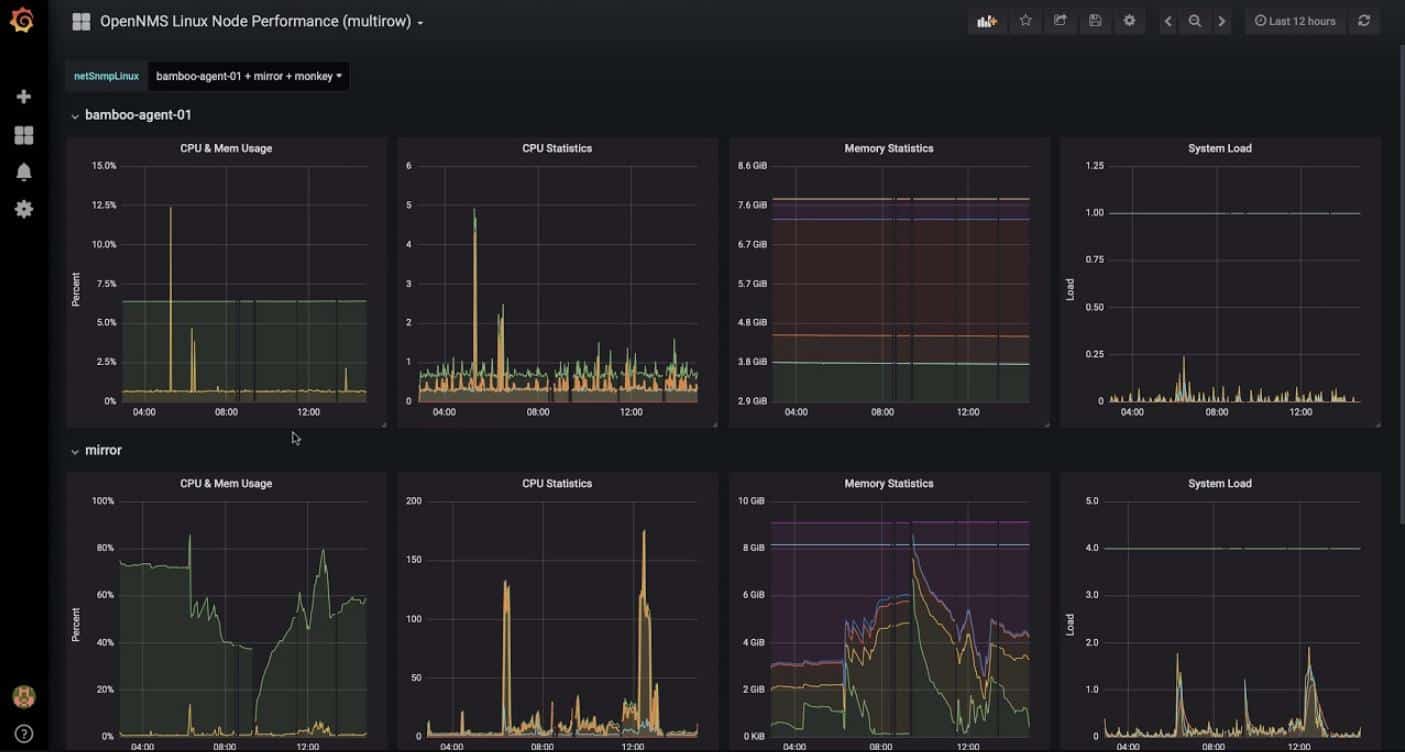
Task: Open the Configuration gear in the sidebar
Action: pyautogui.click(x=23, y=209)
